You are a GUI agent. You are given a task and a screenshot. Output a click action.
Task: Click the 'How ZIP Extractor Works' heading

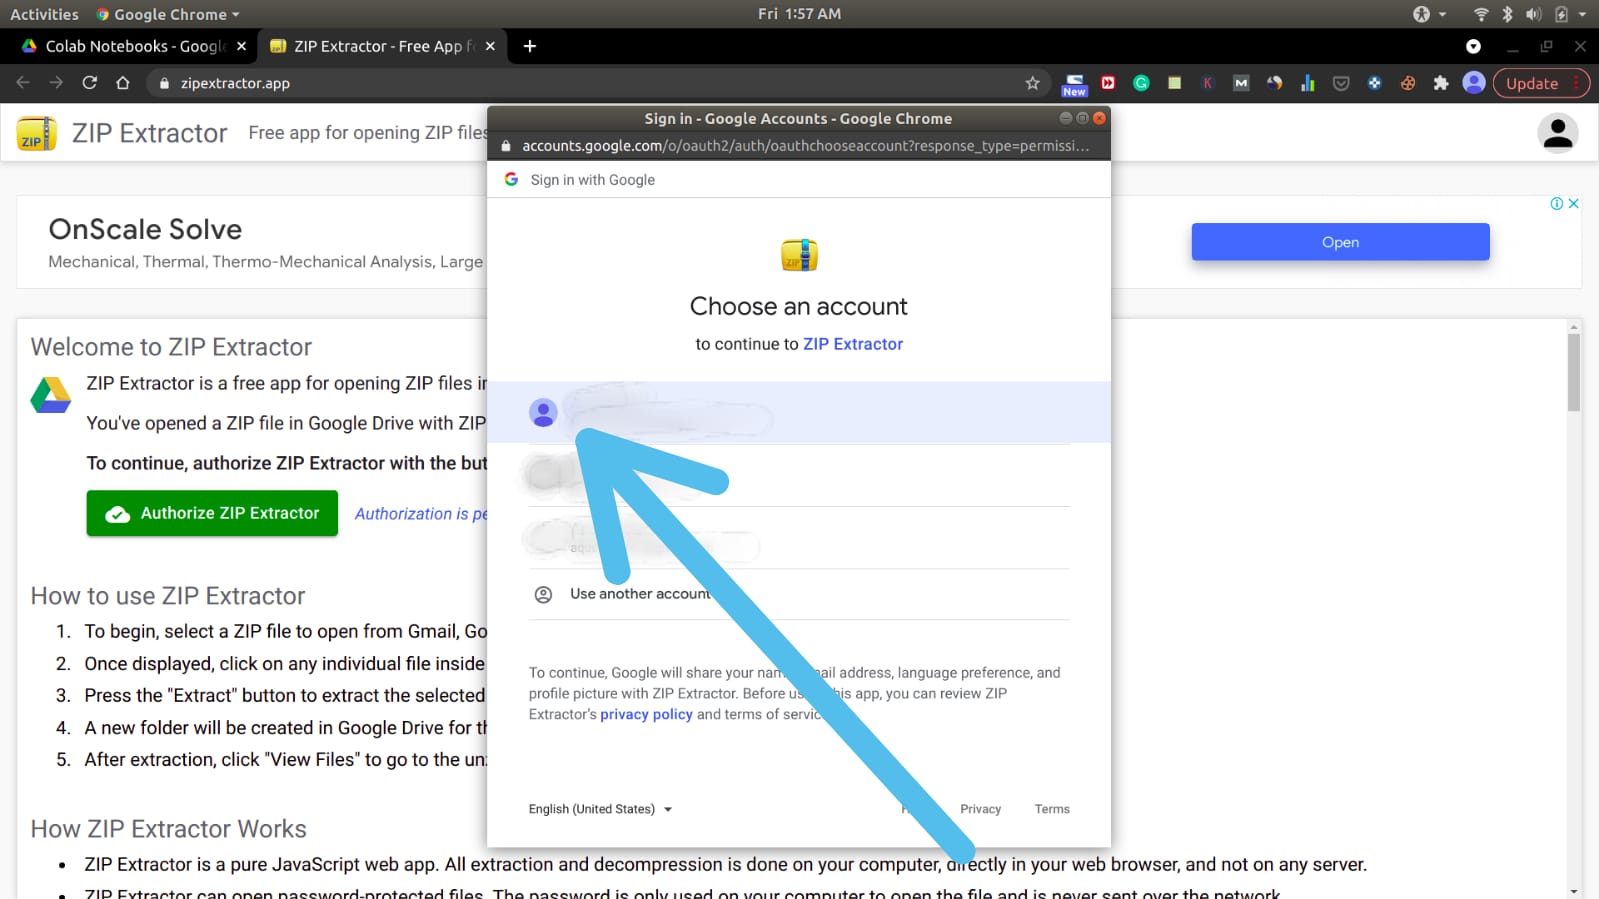click(x=168, y=829)
